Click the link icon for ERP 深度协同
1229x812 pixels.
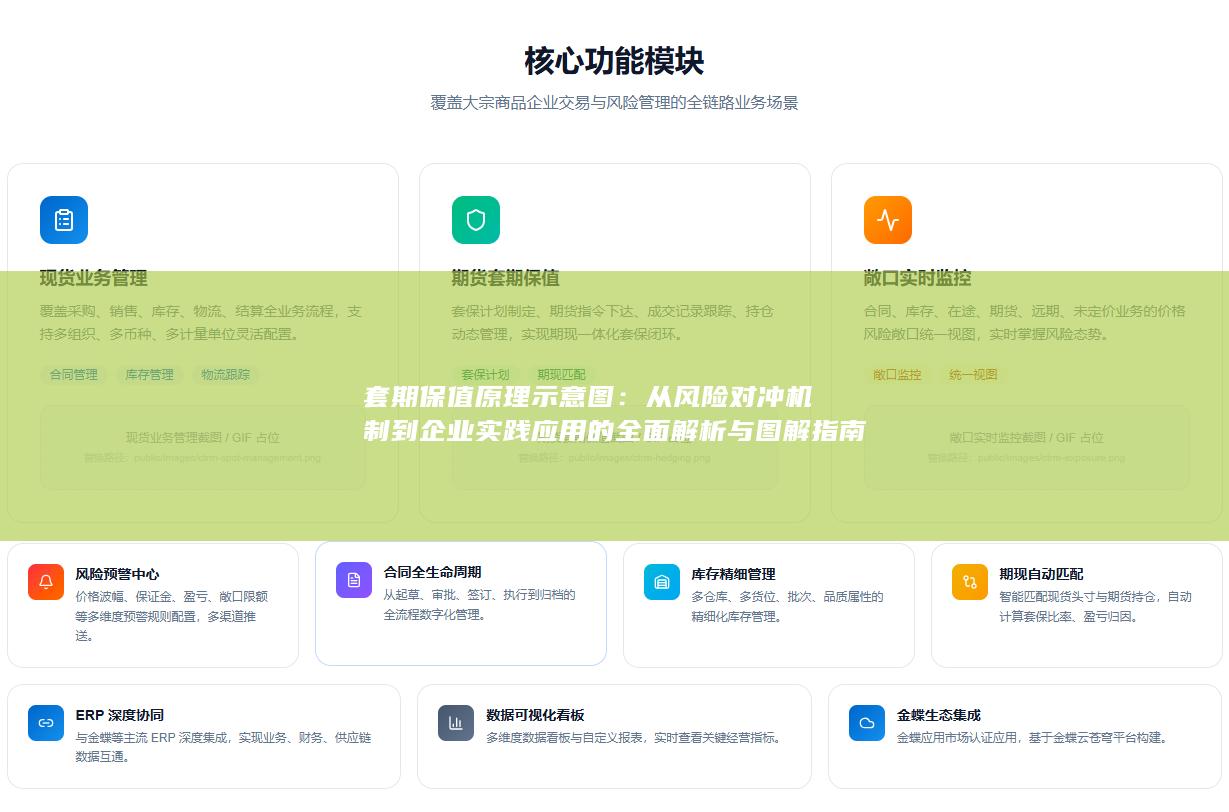pos(46,723)
